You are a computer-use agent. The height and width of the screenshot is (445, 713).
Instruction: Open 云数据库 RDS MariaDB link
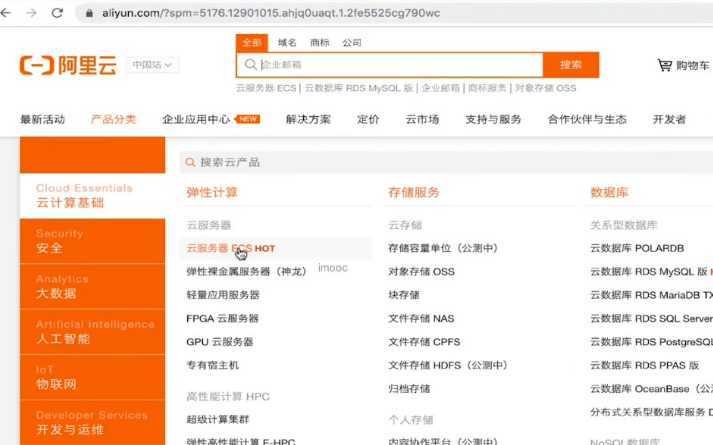(x=651, y=295)
